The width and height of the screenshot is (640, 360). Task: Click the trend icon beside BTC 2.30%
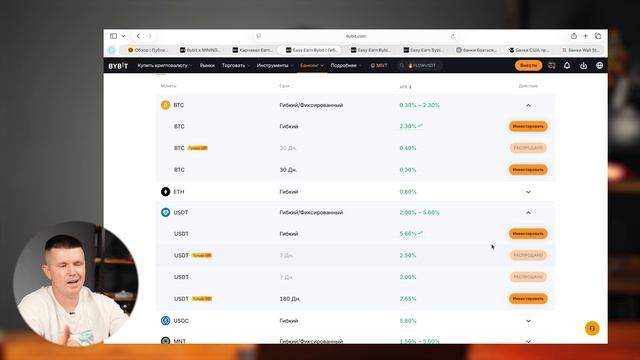coord(420,126)
